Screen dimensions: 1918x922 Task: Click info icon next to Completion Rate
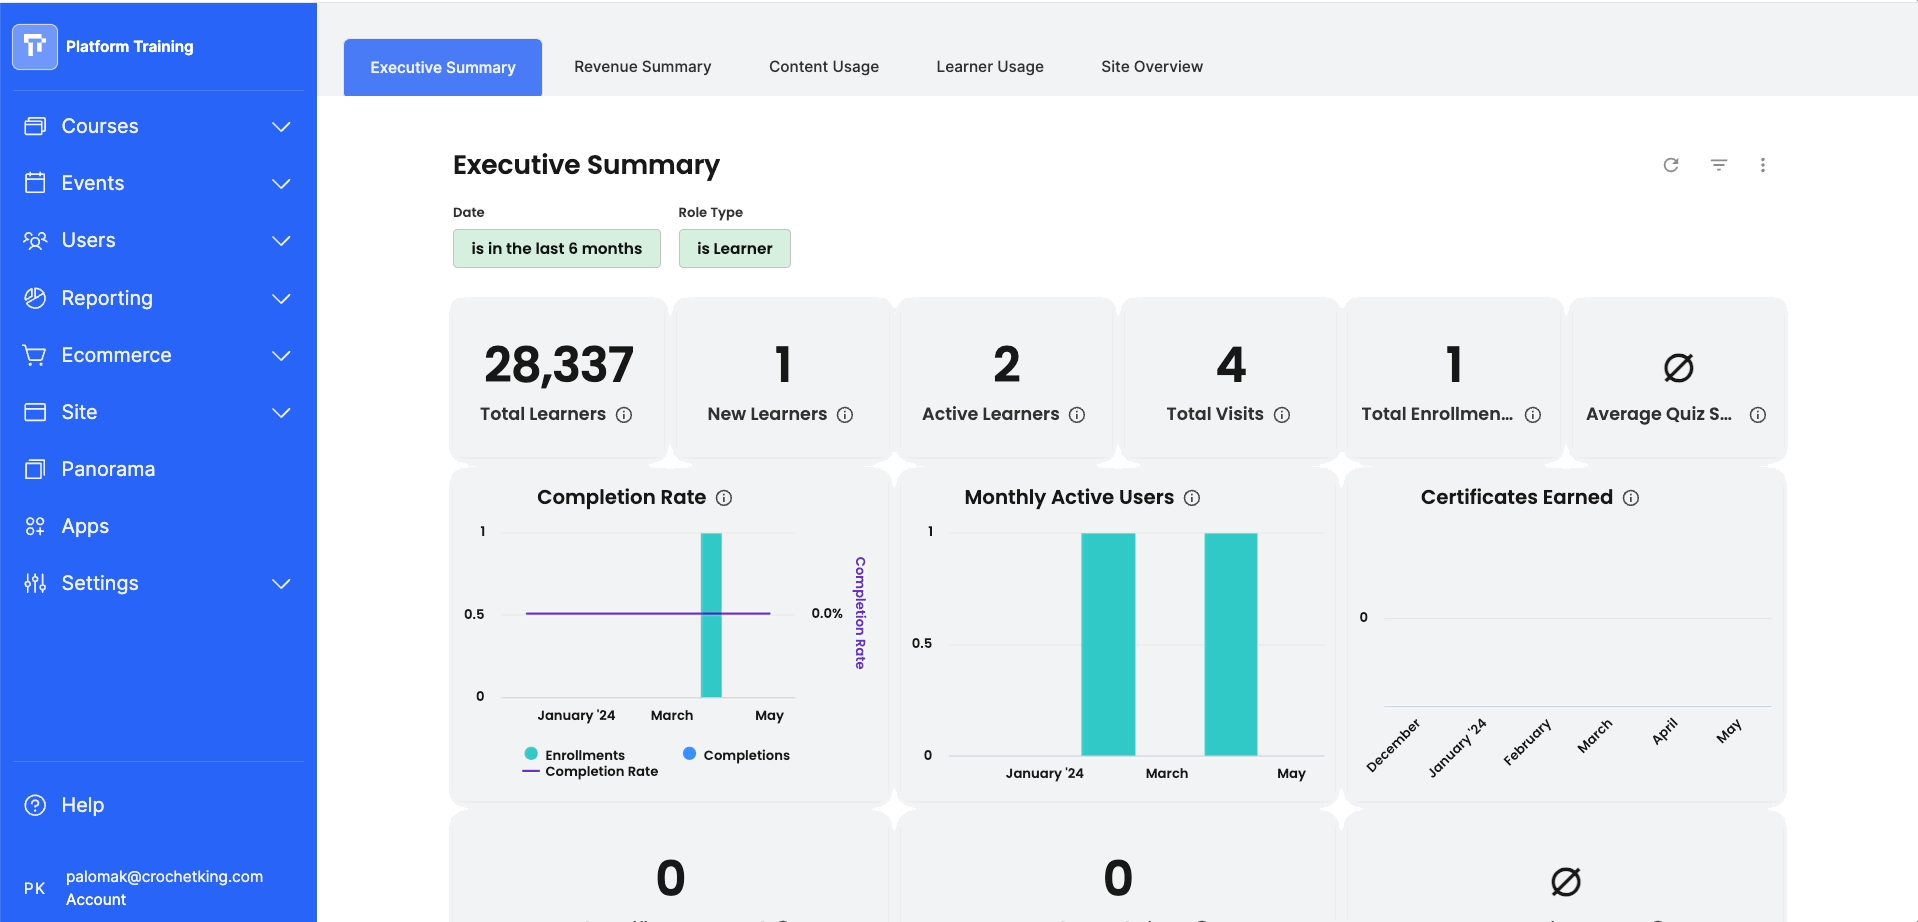[x=724, y=498]
